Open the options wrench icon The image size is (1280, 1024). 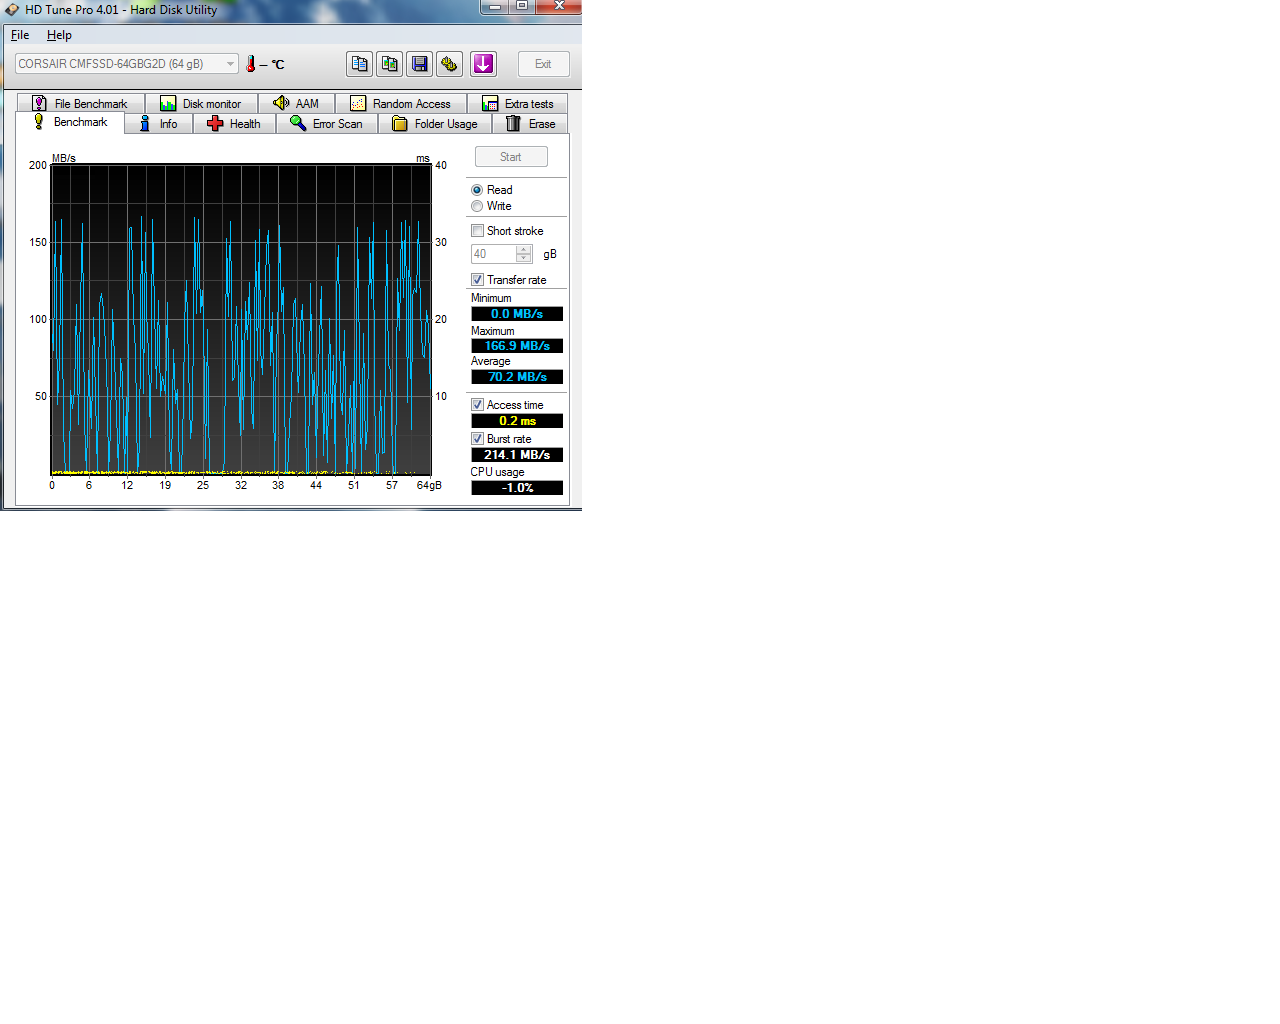450,64
